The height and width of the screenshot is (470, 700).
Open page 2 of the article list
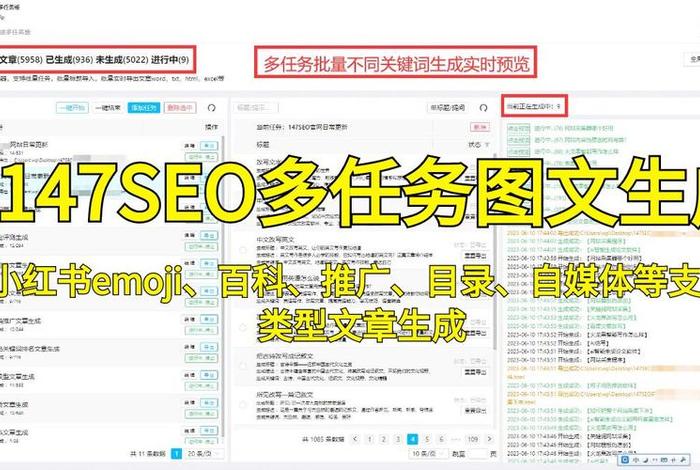[383, 439]
